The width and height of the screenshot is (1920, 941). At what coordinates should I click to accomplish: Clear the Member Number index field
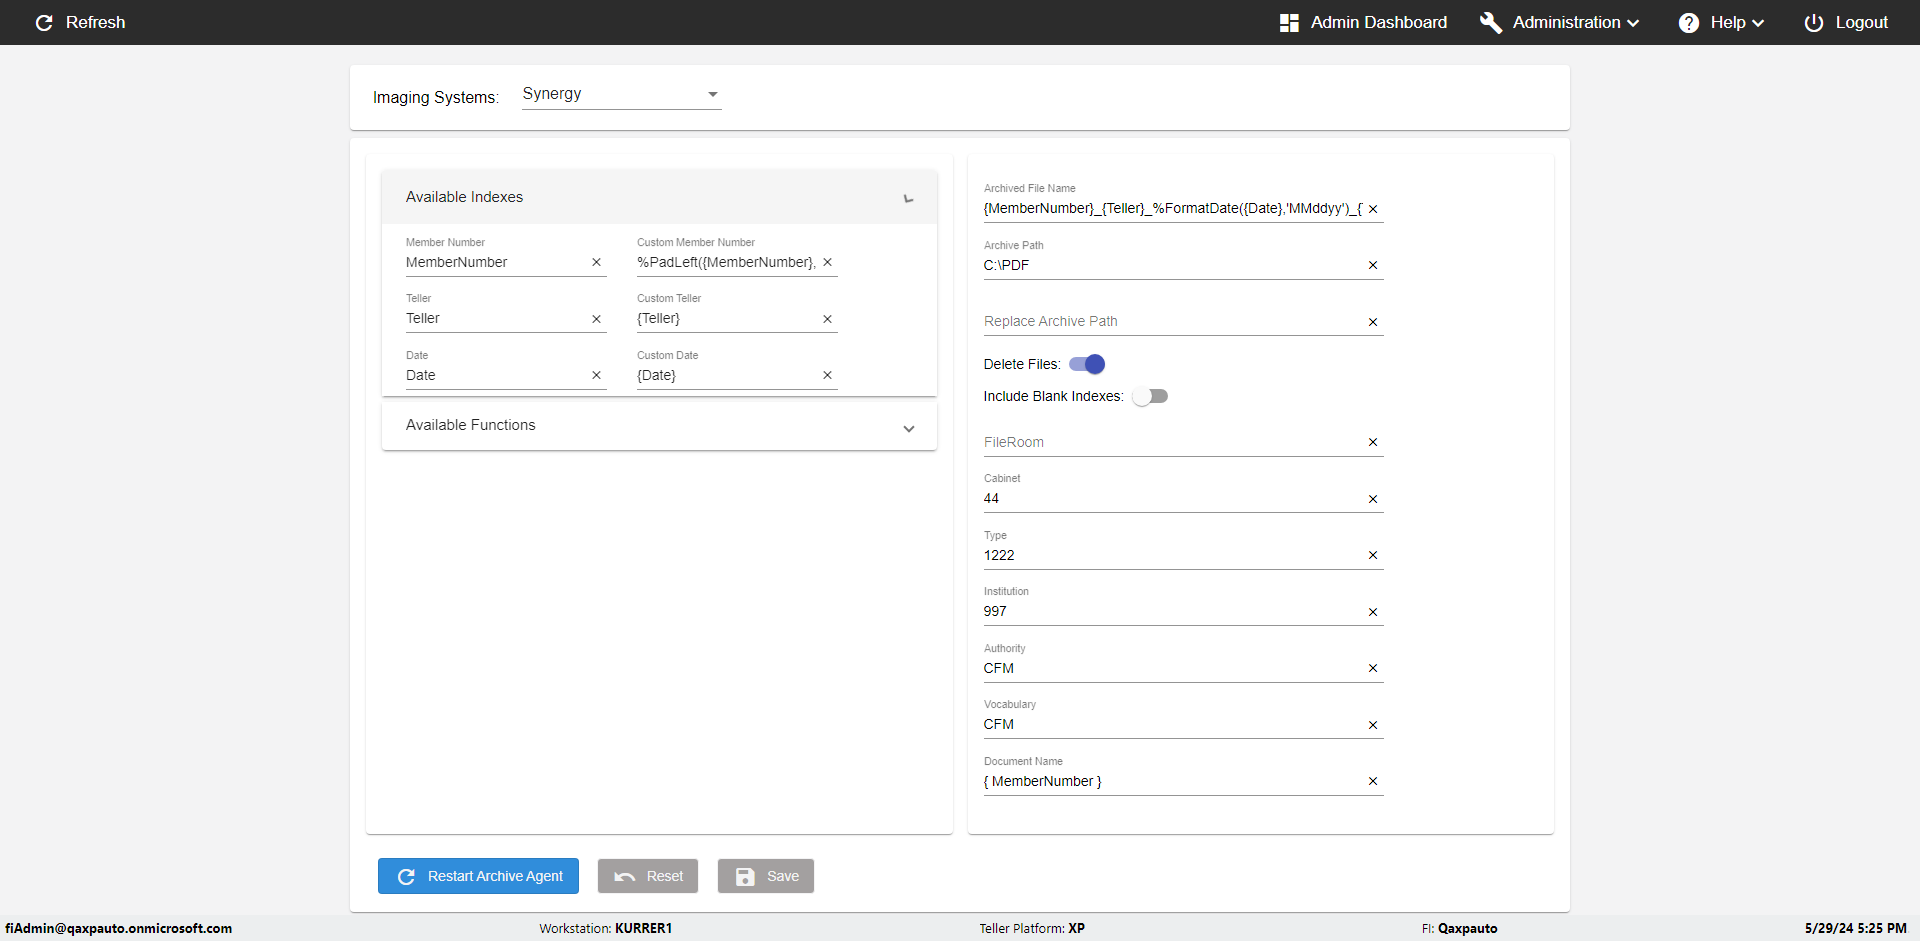(x=597, y=262)
